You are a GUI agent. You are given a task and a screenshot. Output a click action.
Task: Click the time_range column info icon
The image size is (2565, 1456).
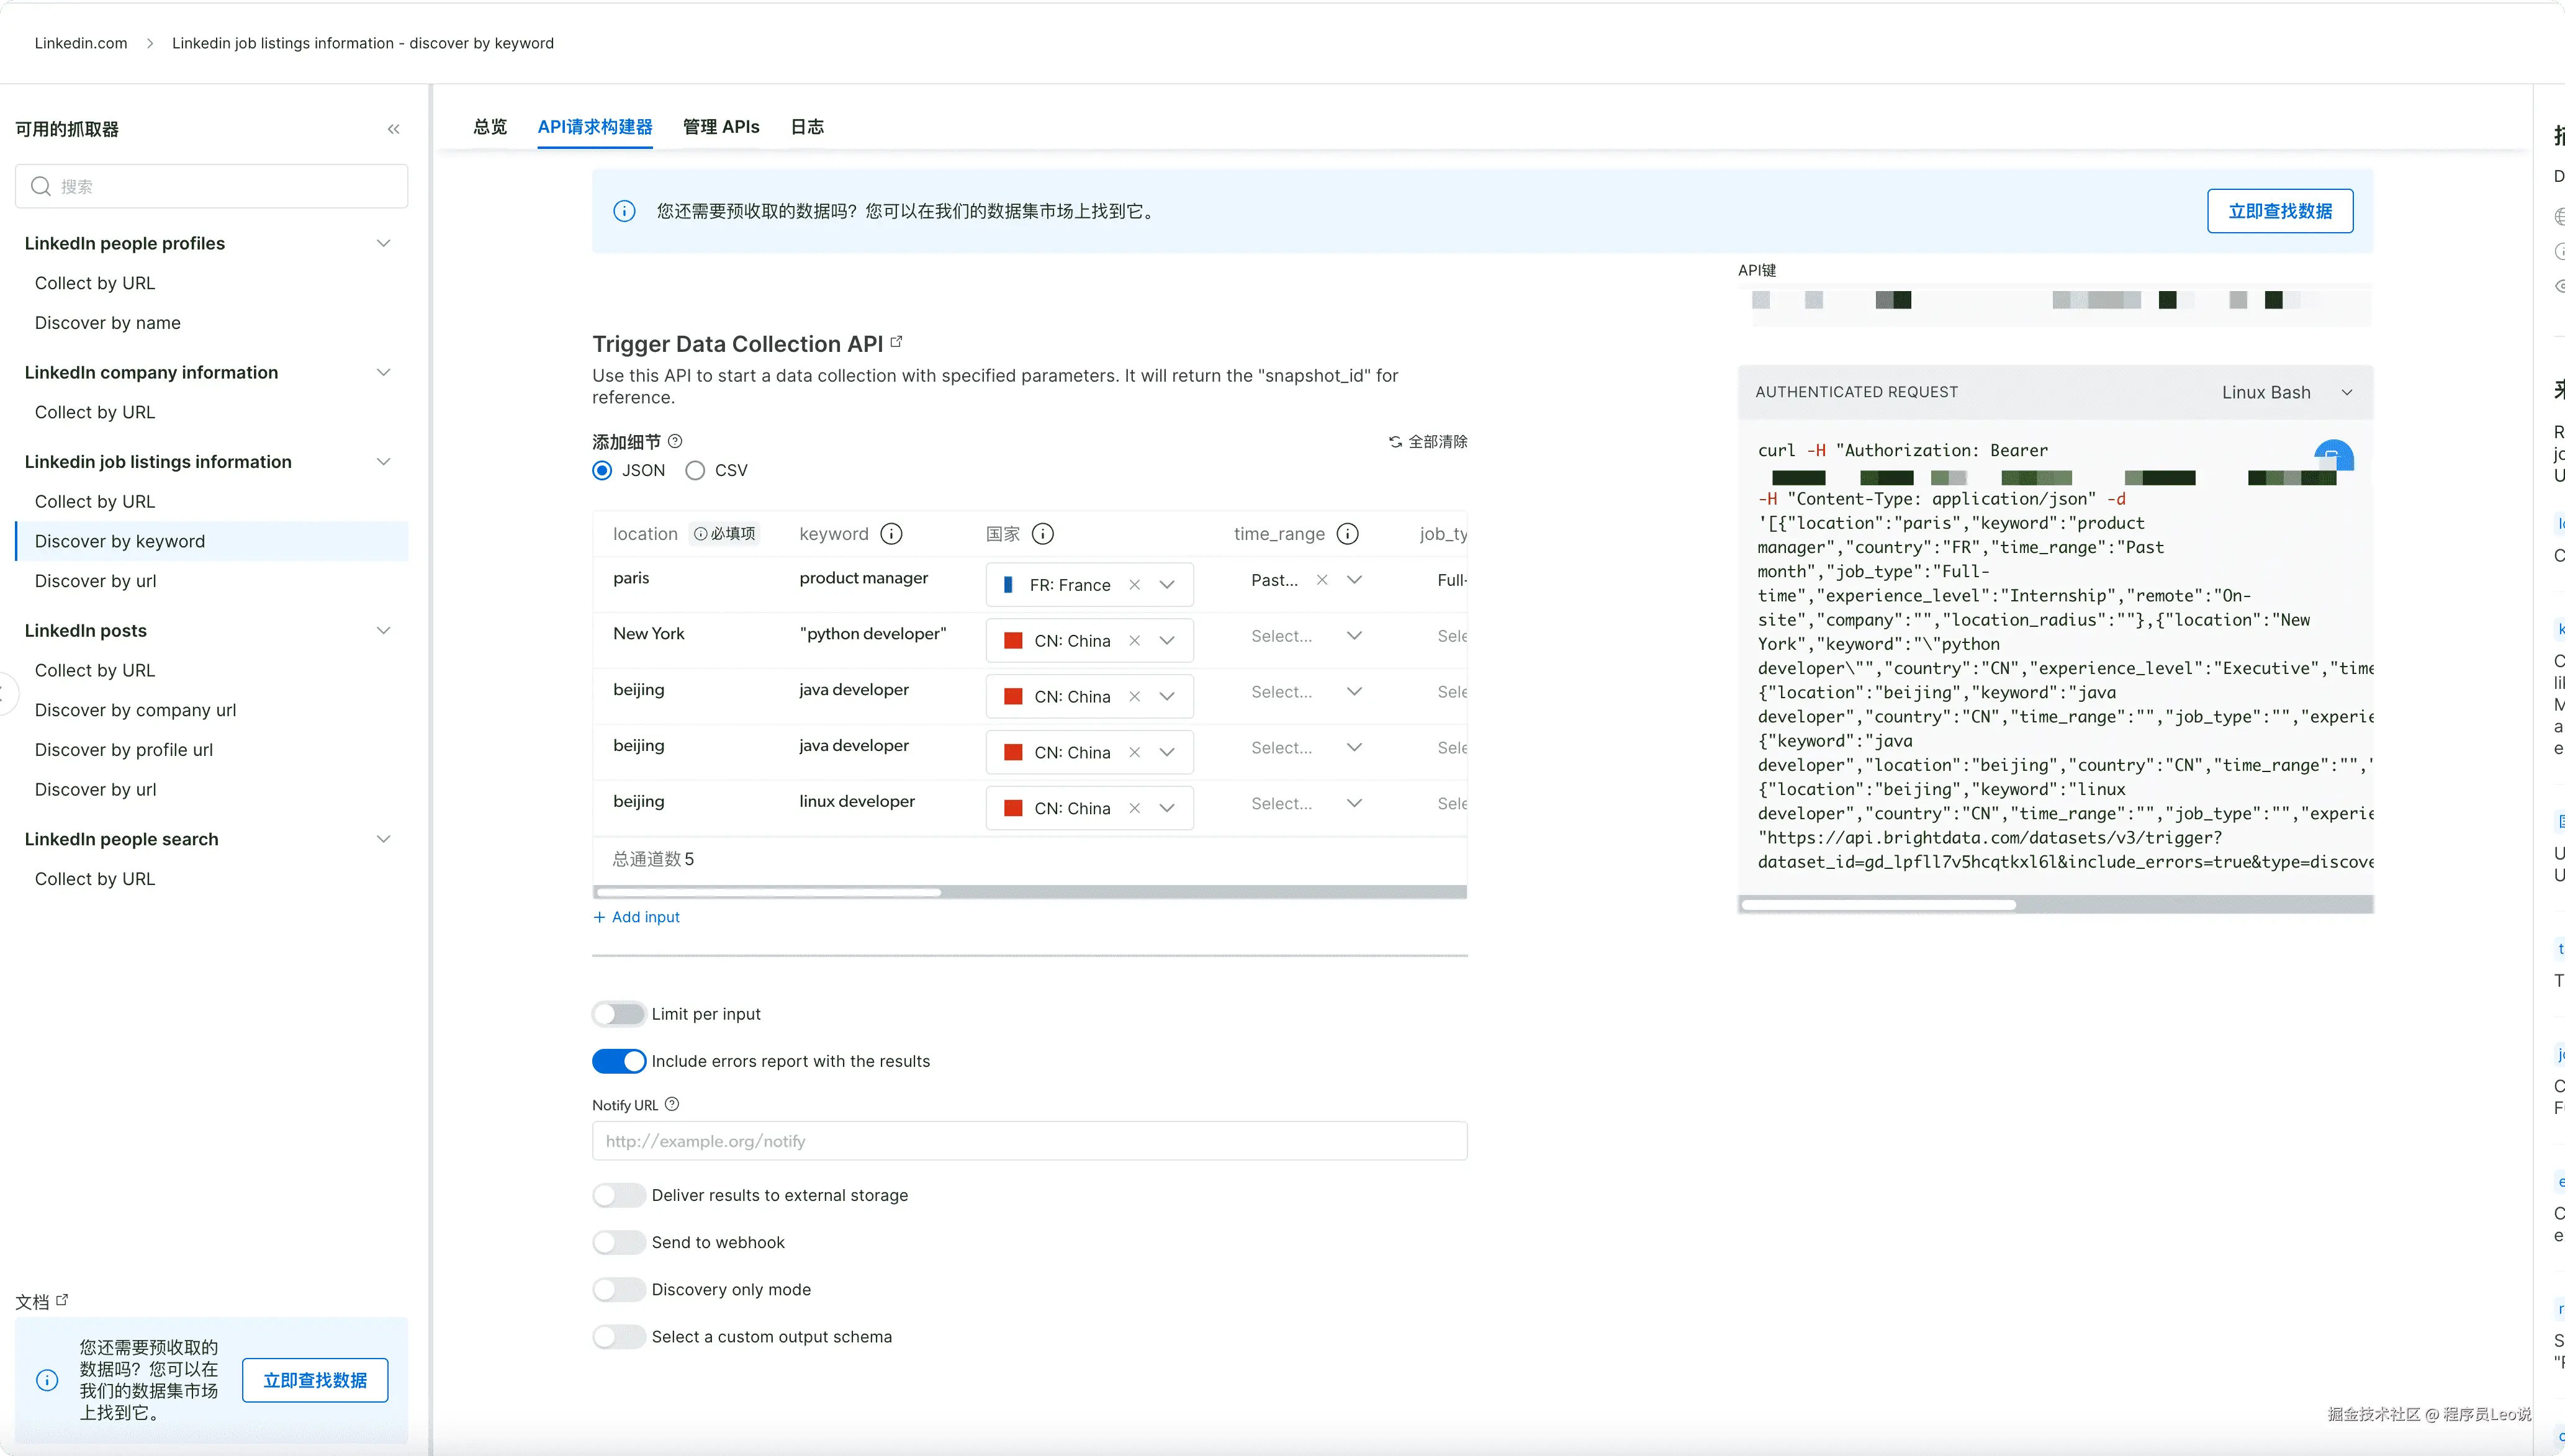coord(1347,534)
